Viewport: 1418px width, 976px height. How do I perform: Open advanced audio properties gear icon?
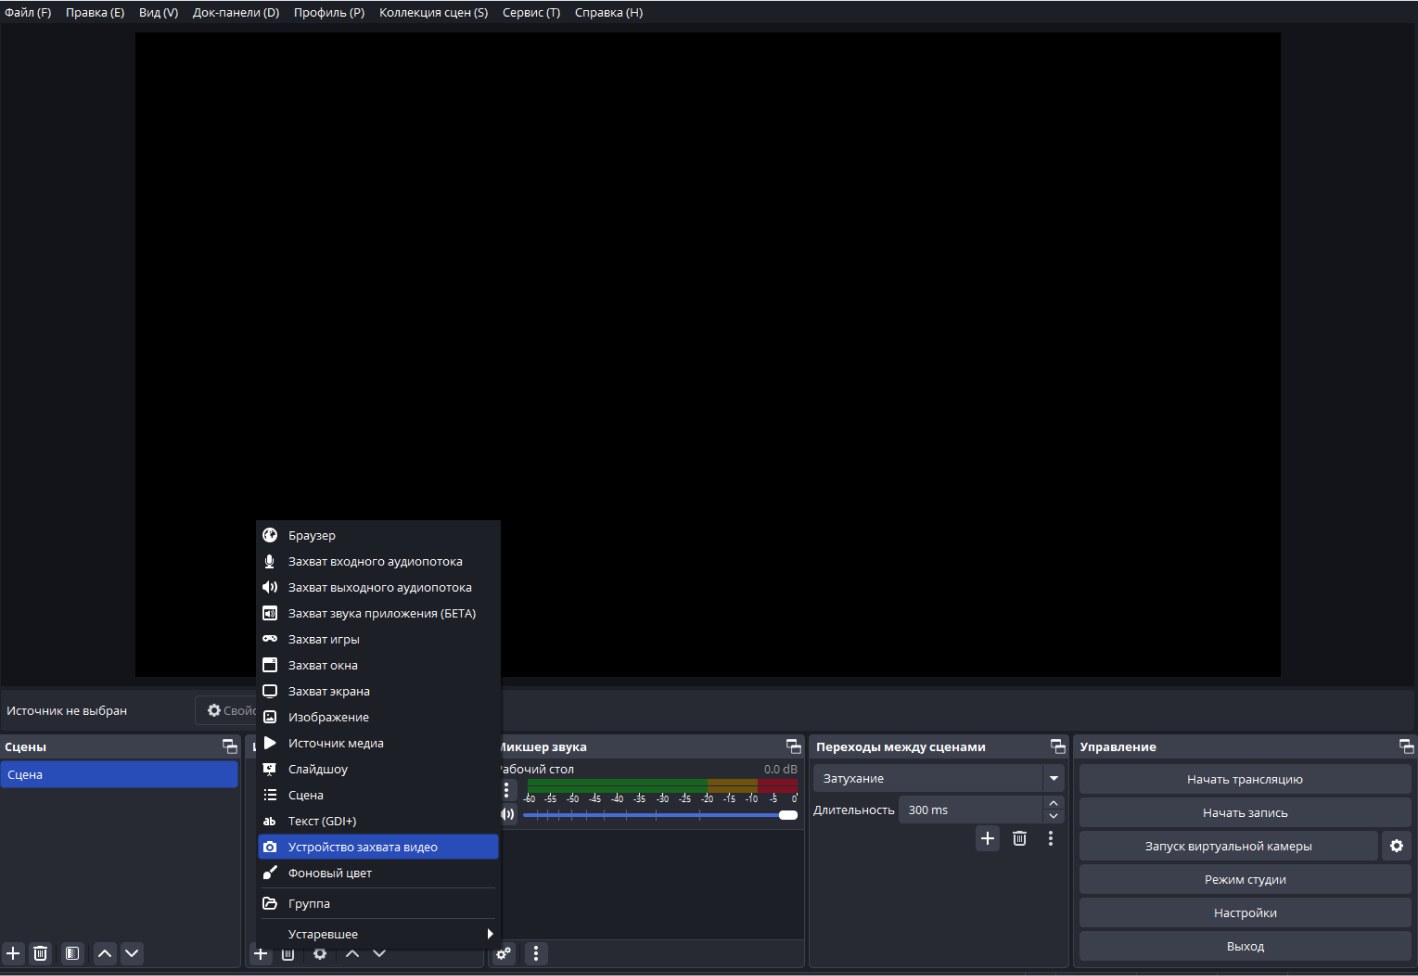(504, 953)
